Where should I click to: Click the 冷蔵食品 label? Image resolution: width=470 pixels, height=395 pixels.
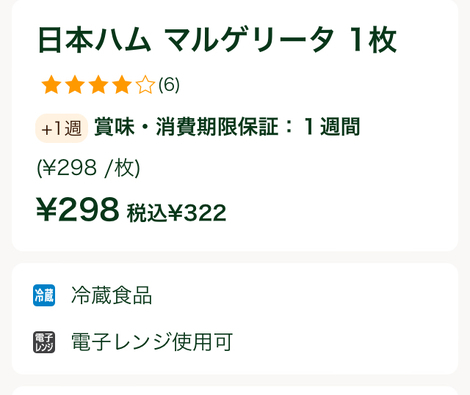[112, 295]
